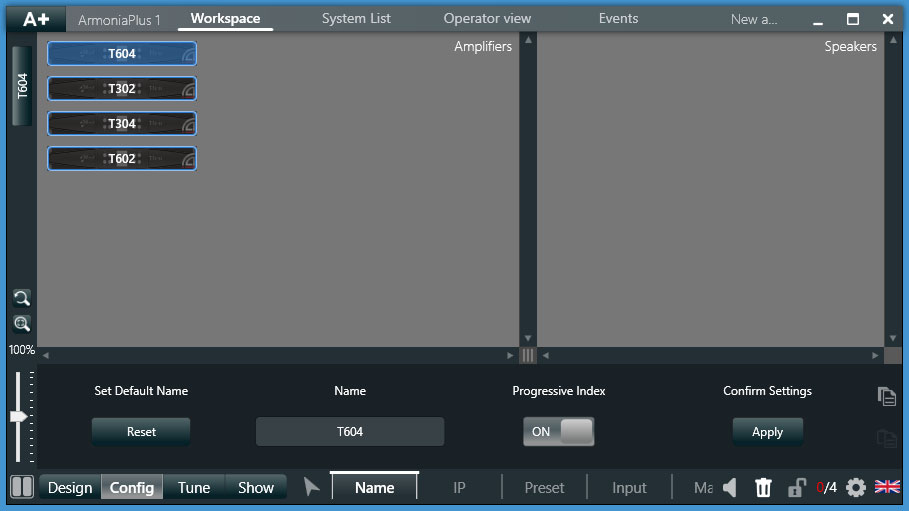Select the pointer arrow tool
The width and height of the screenshot is (909, 511).
point(311,487)
